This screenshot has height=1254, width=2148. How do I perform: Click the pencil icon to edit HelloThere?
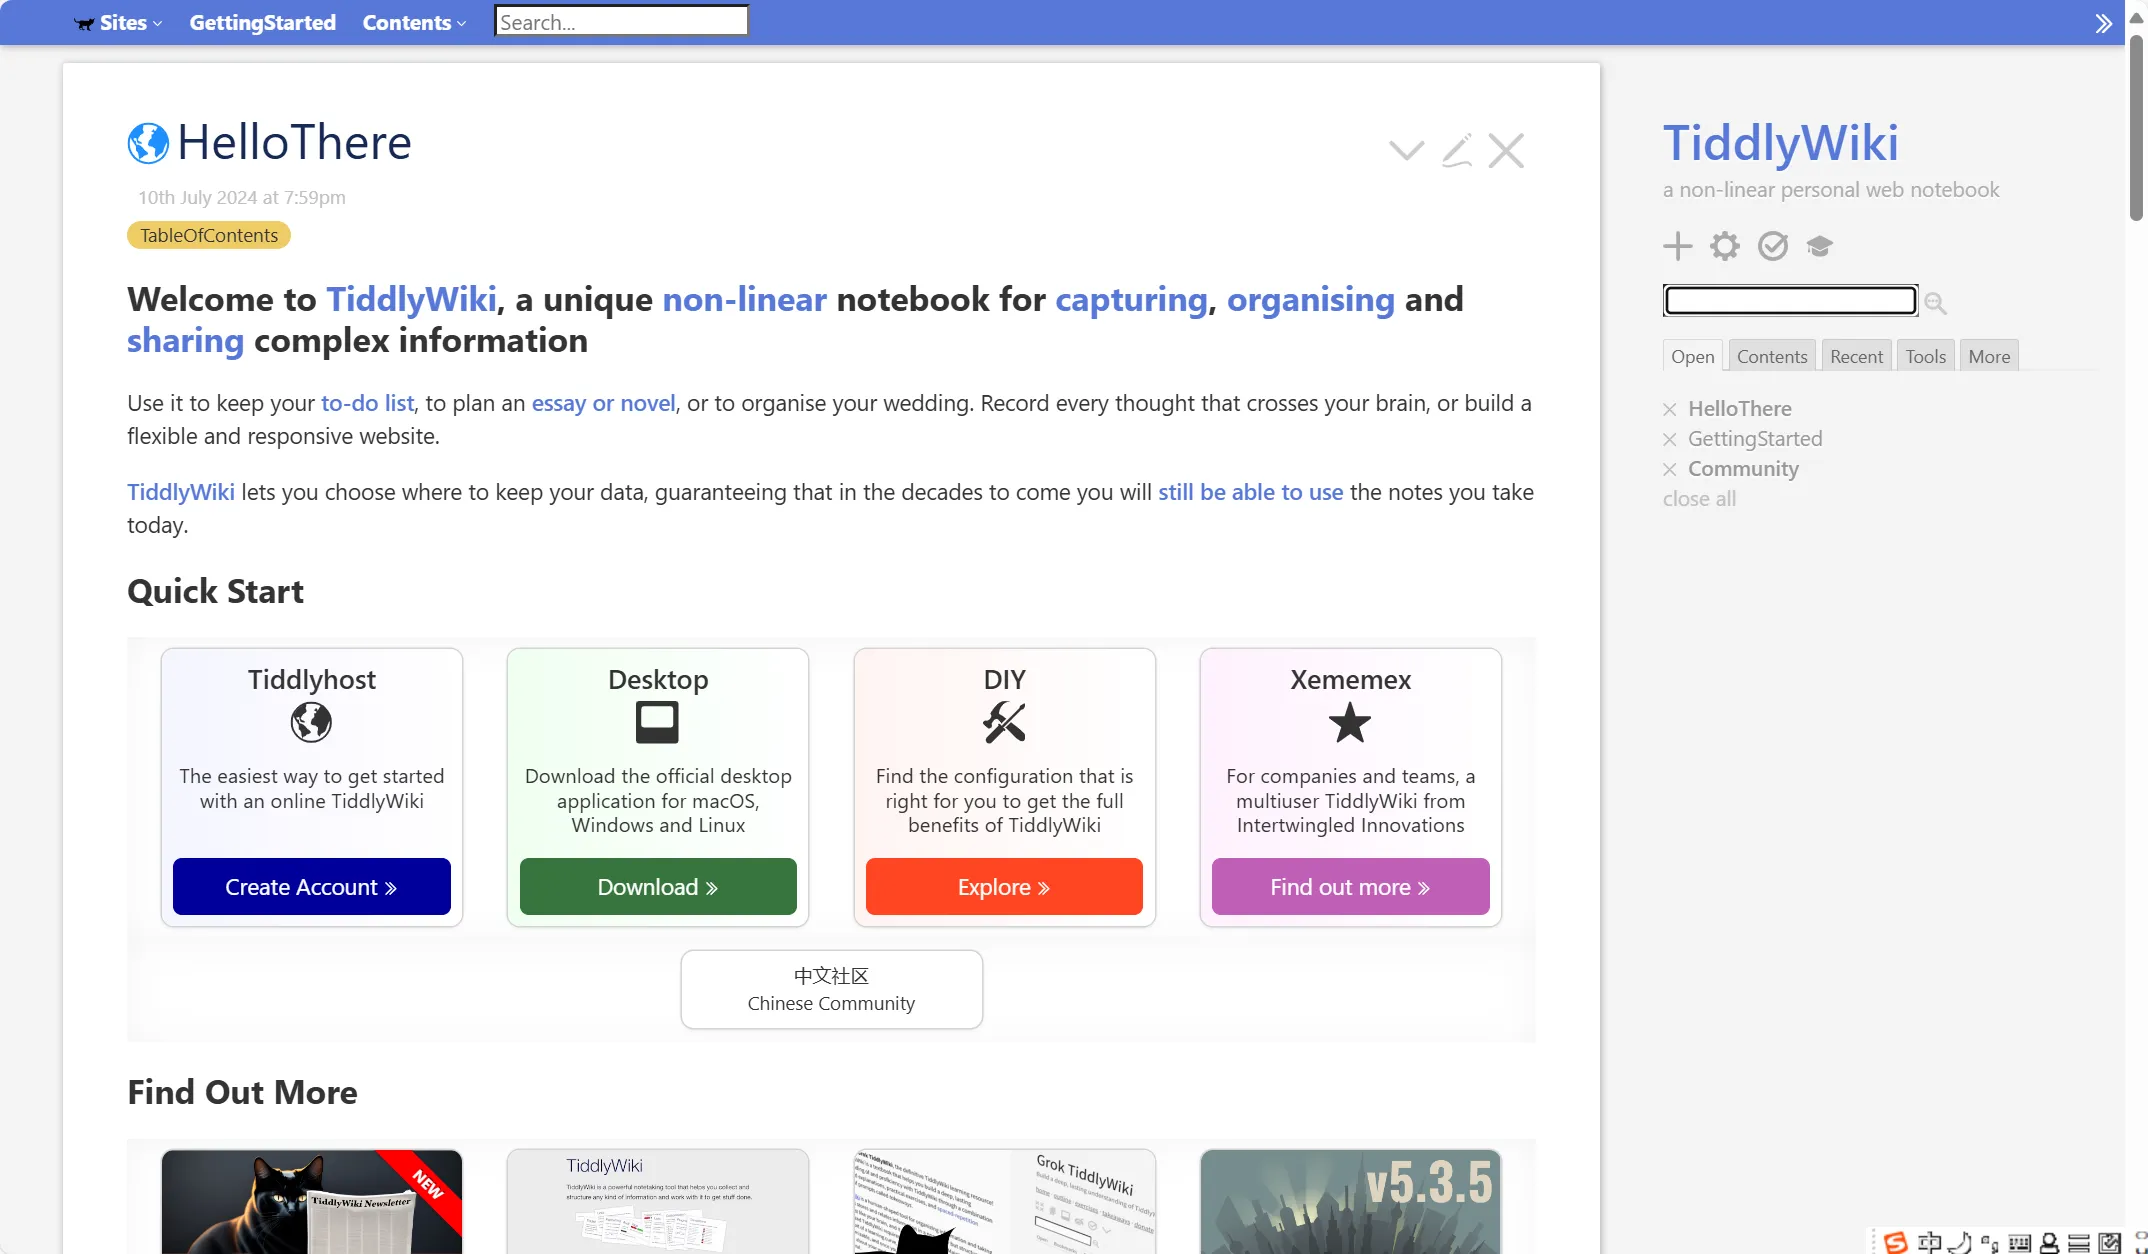pyautogui.click(x=1457, y=150)
